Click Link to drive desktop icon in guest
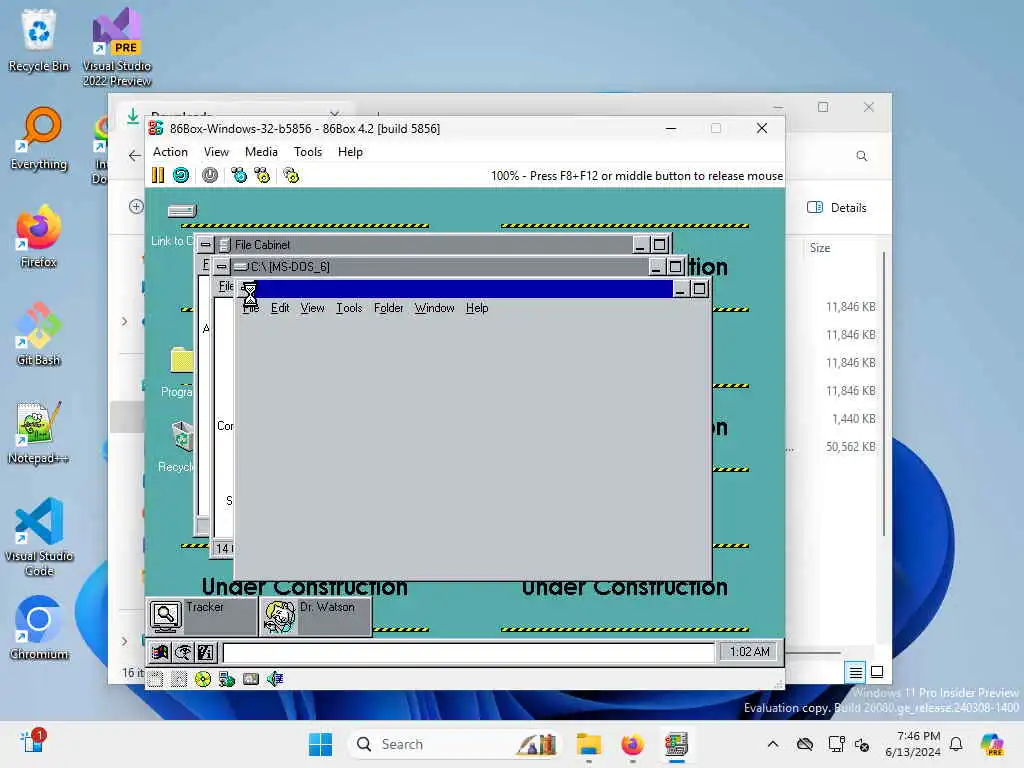The height and width of the screenshot is (768, 1024). pyautogui.click(x=182, y=211)
